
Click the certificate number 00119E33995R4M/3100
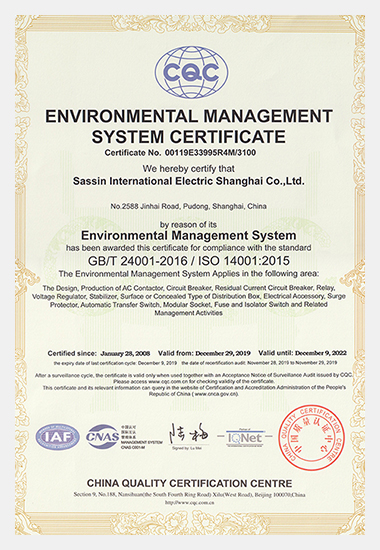[x=208, y=153]
